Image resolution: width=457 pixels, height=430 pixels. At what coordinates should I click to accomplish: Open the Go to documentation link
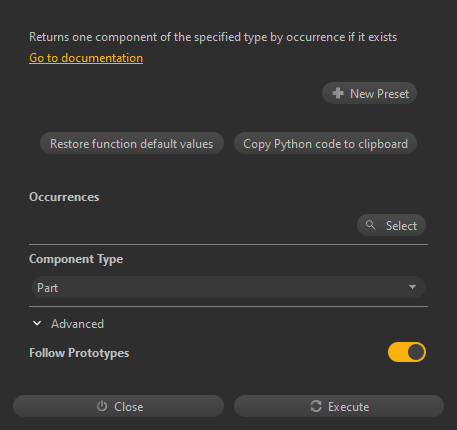[x=86, y=58]
